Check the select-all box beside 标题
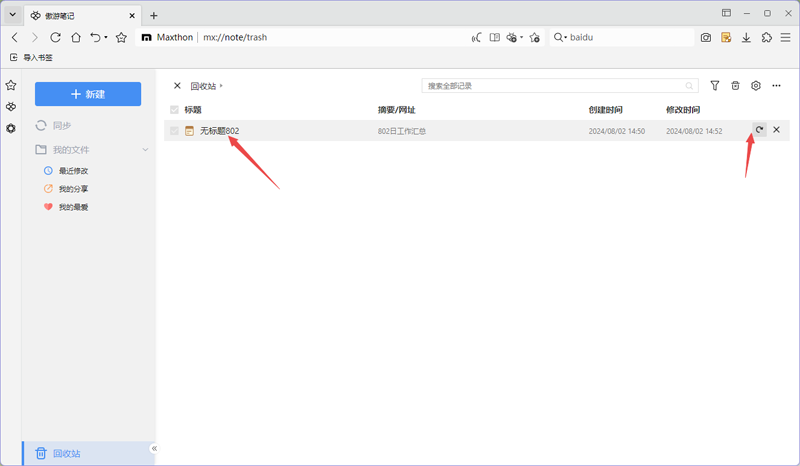Viewport: 800px width, 466px height. tap(175, 109)
